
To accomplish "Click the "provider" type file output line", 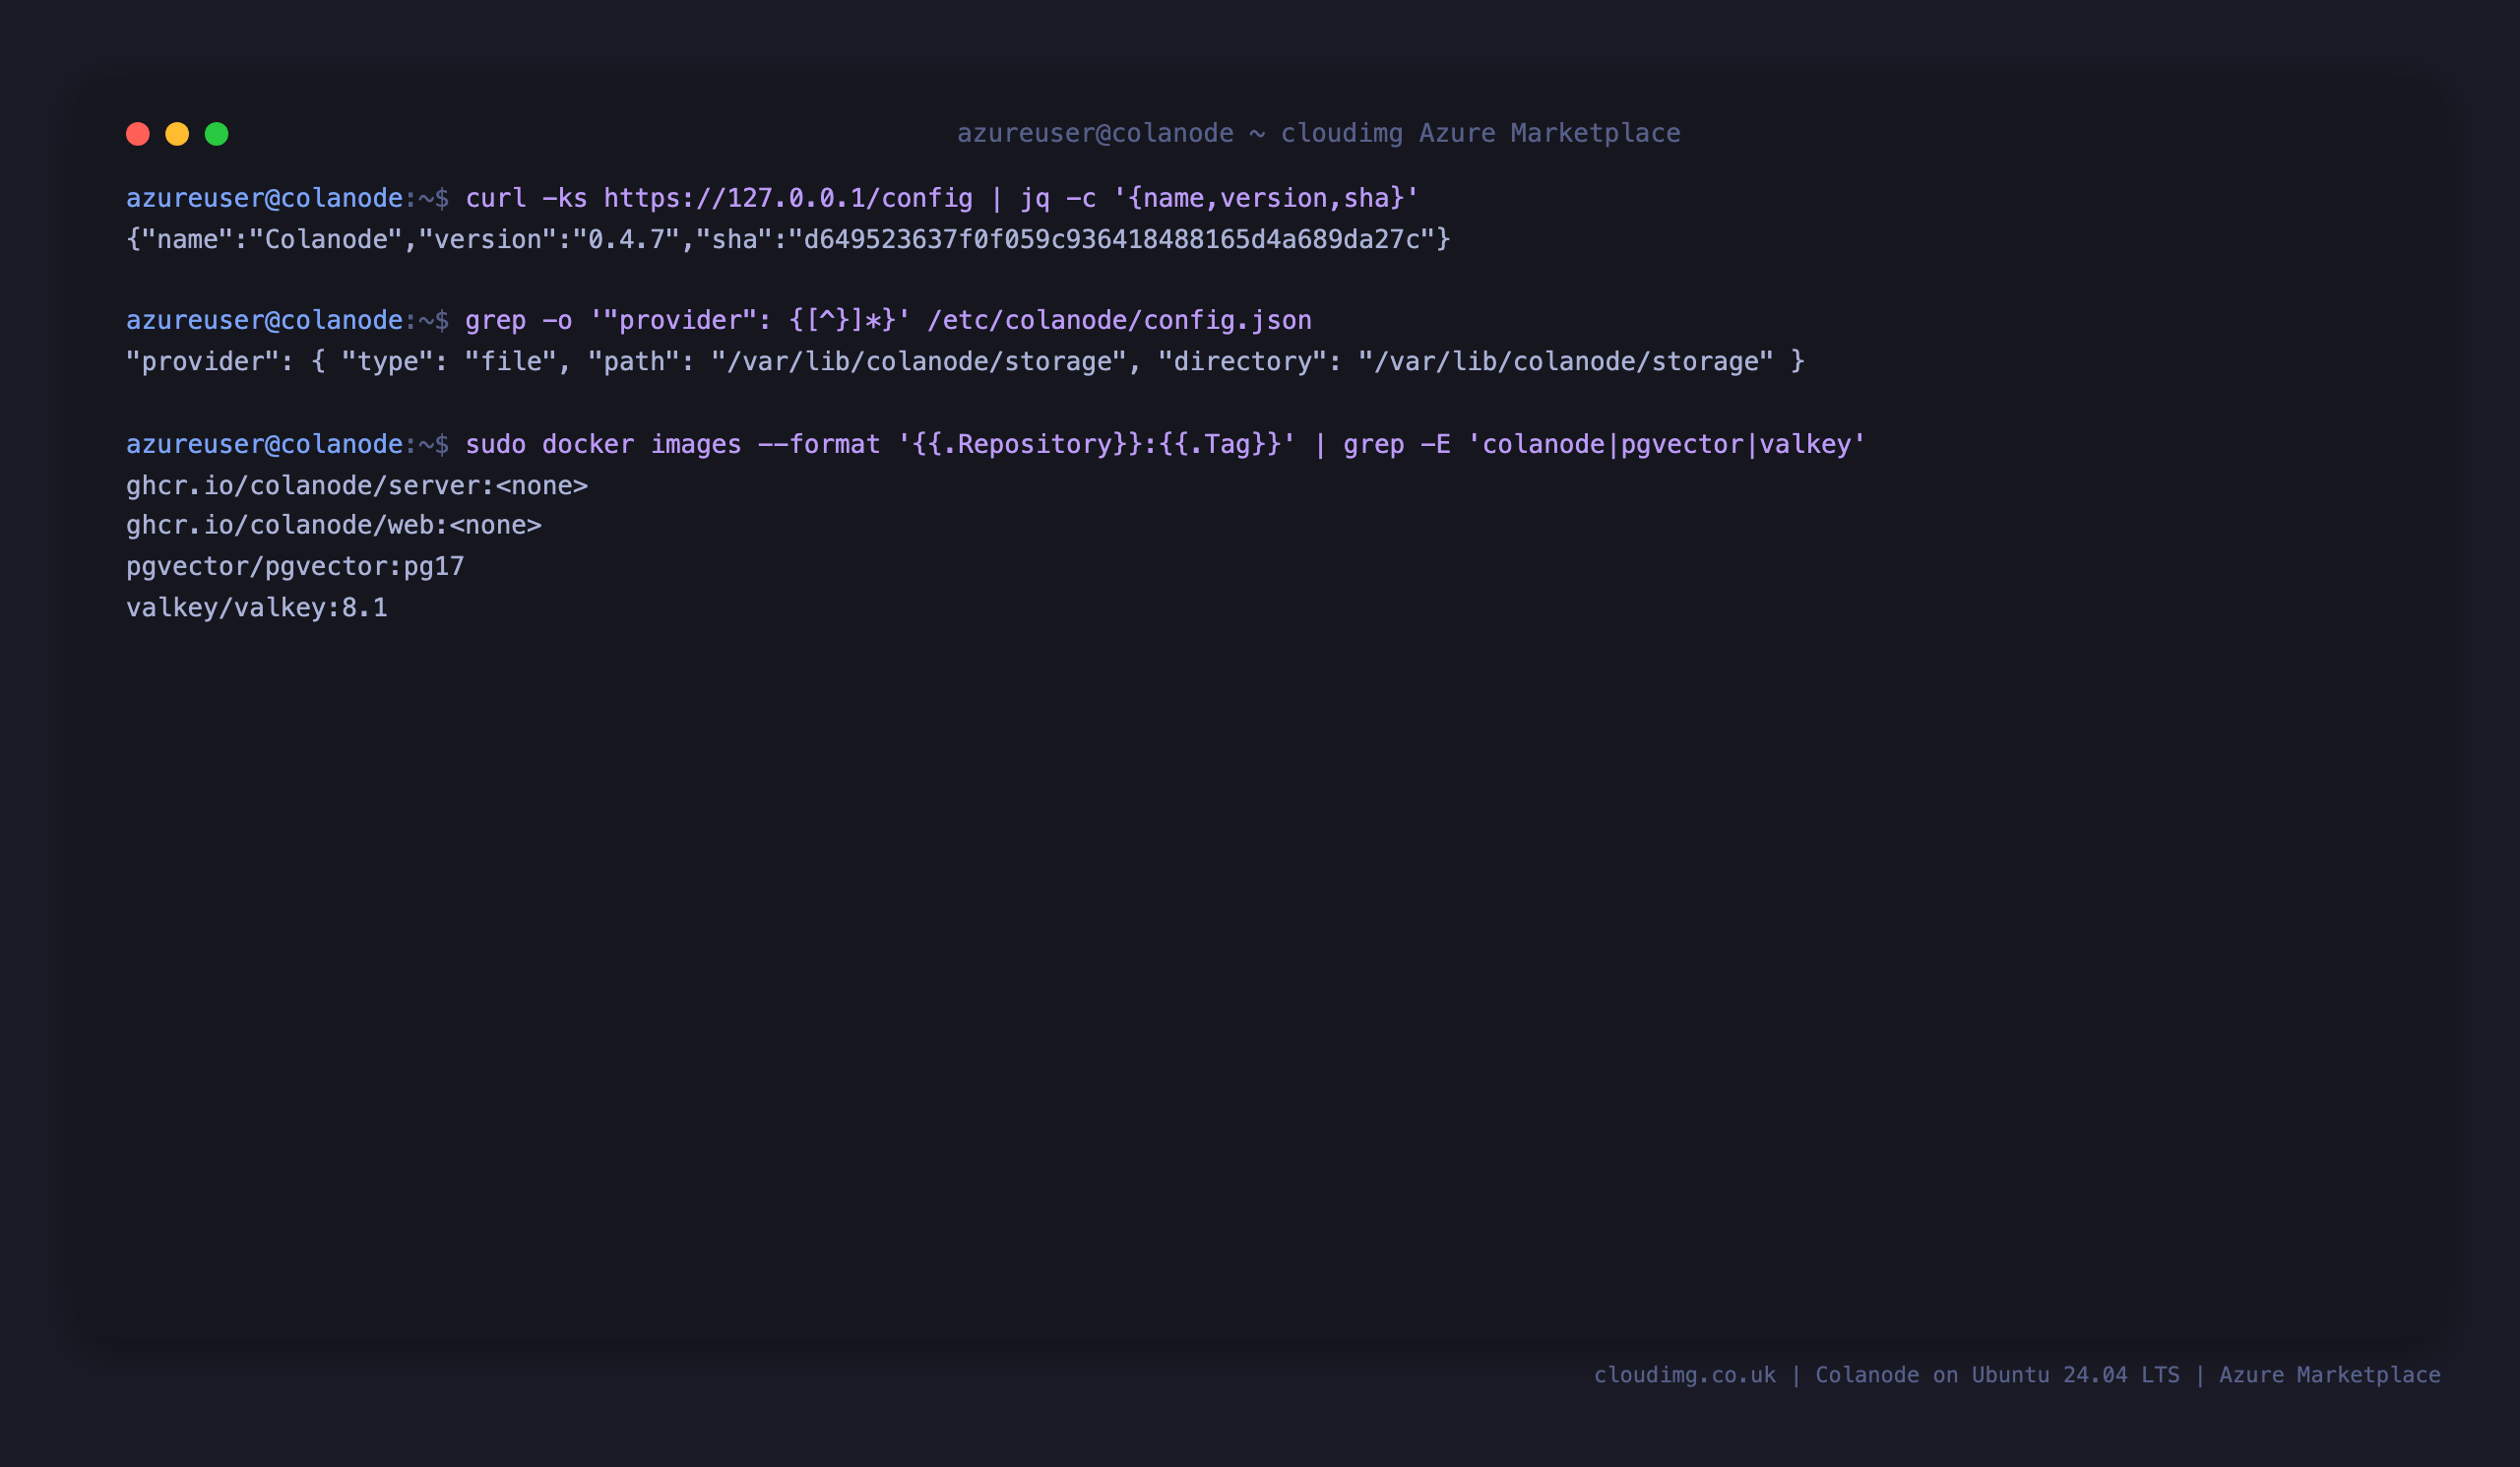I will point(965,361).
